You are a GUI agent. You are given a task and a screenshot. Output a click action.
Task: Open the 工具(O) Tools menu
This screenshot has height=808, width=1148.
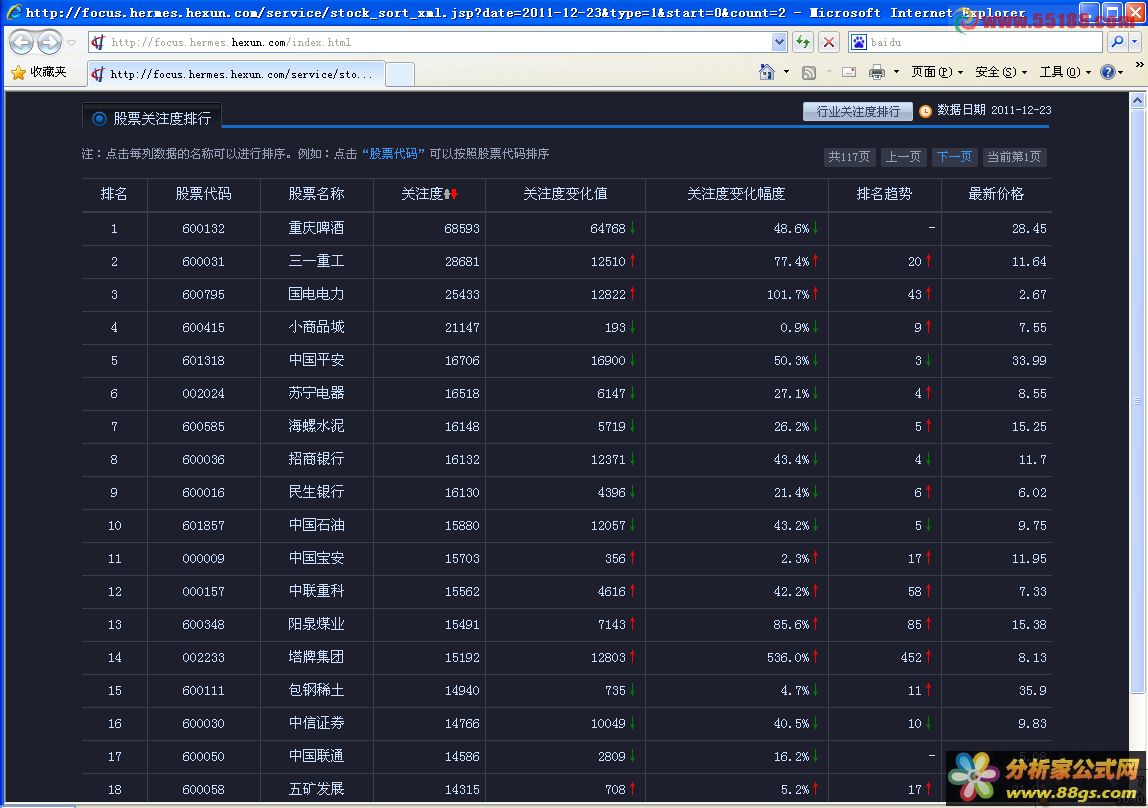[1065, 72]
